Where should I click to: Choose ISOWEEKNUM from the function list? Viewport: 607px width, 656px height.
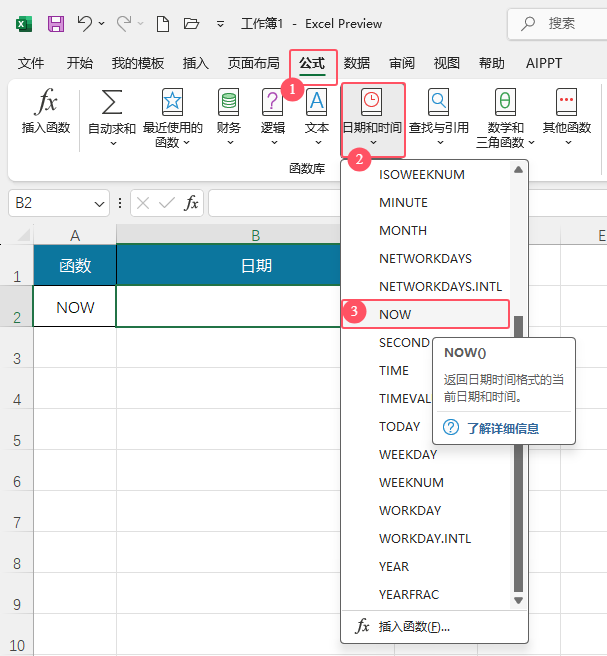pos(426,174)
